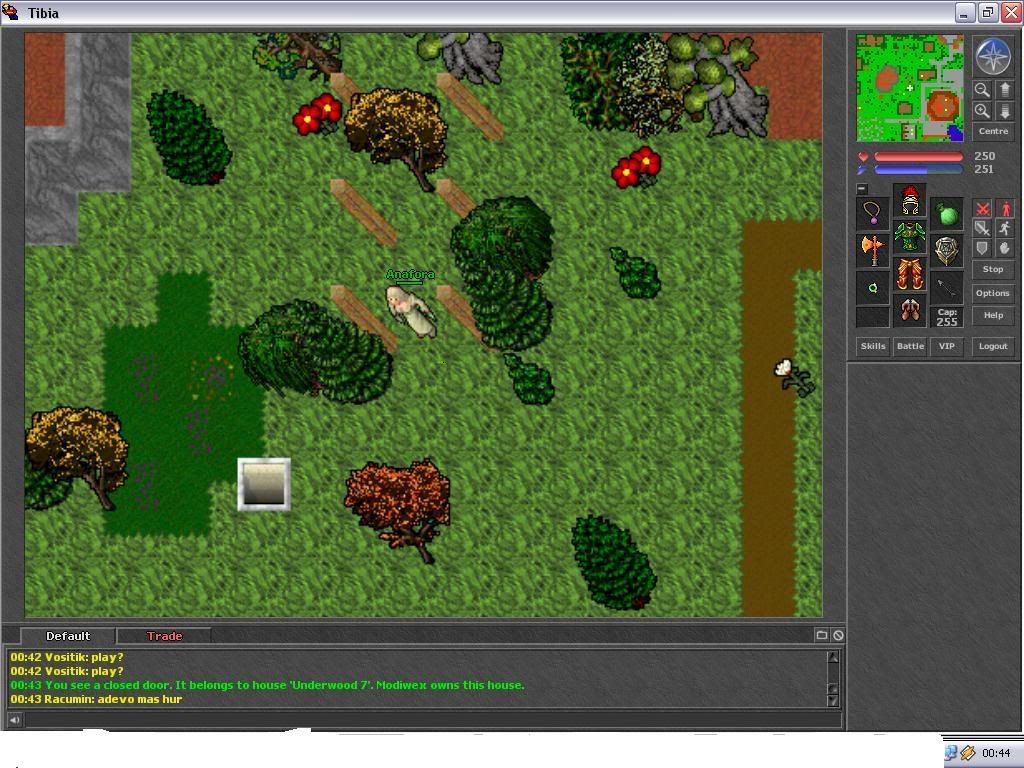Click the white flower on the dirt path

793,376
